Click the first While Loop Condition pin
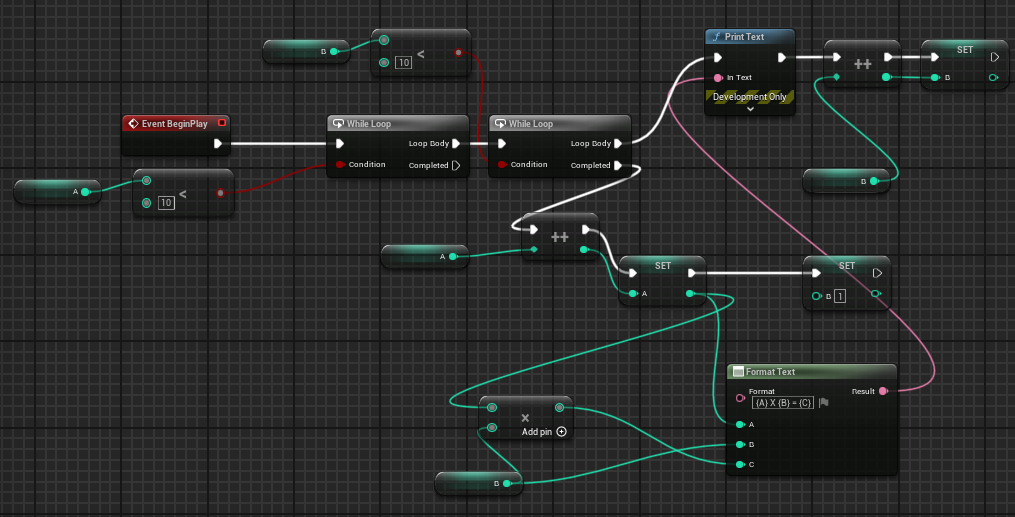Screen dimensions: 1015x517 [x=340, y=164]
